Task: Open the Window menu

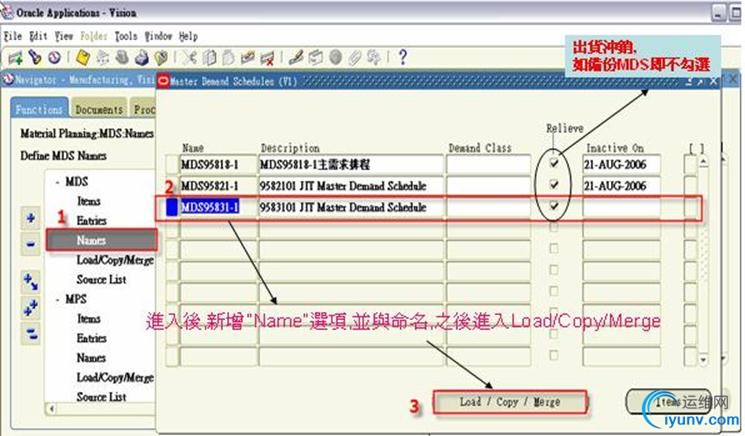Action: coord(158,36)
